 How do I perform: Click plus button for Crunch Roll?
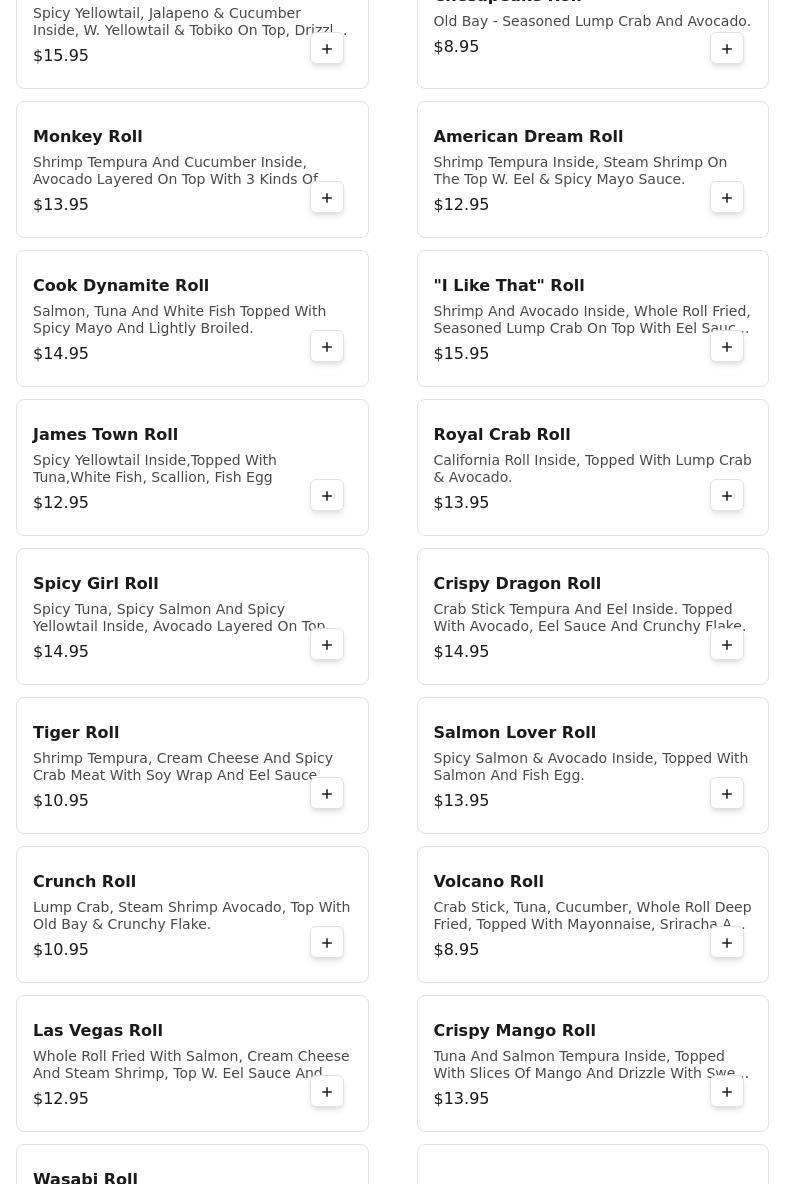(x=327, y=943)
